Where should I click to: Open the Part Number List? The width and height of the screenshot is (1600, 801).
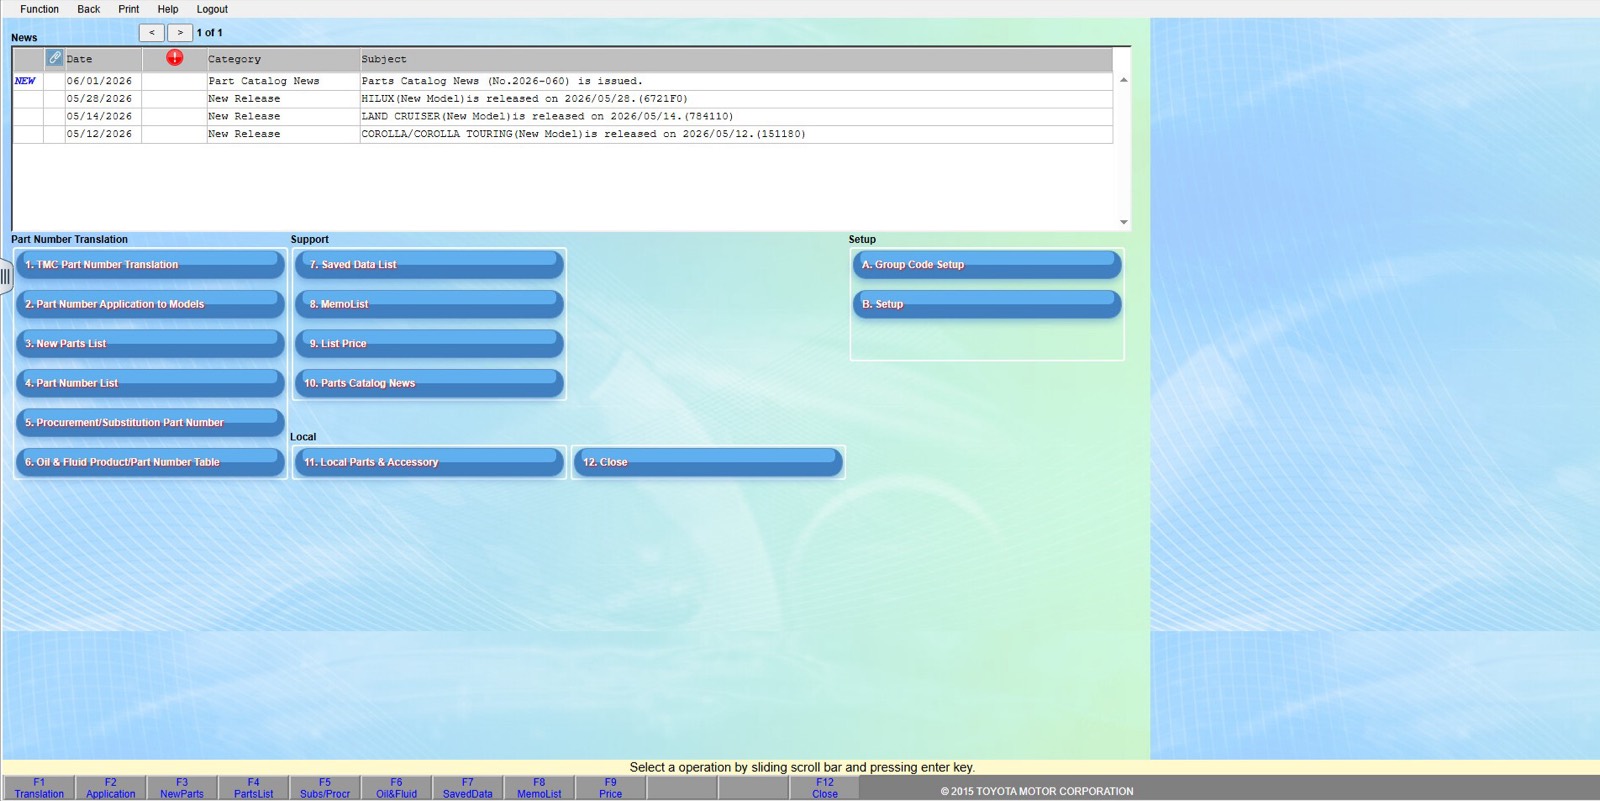(150, 383)
